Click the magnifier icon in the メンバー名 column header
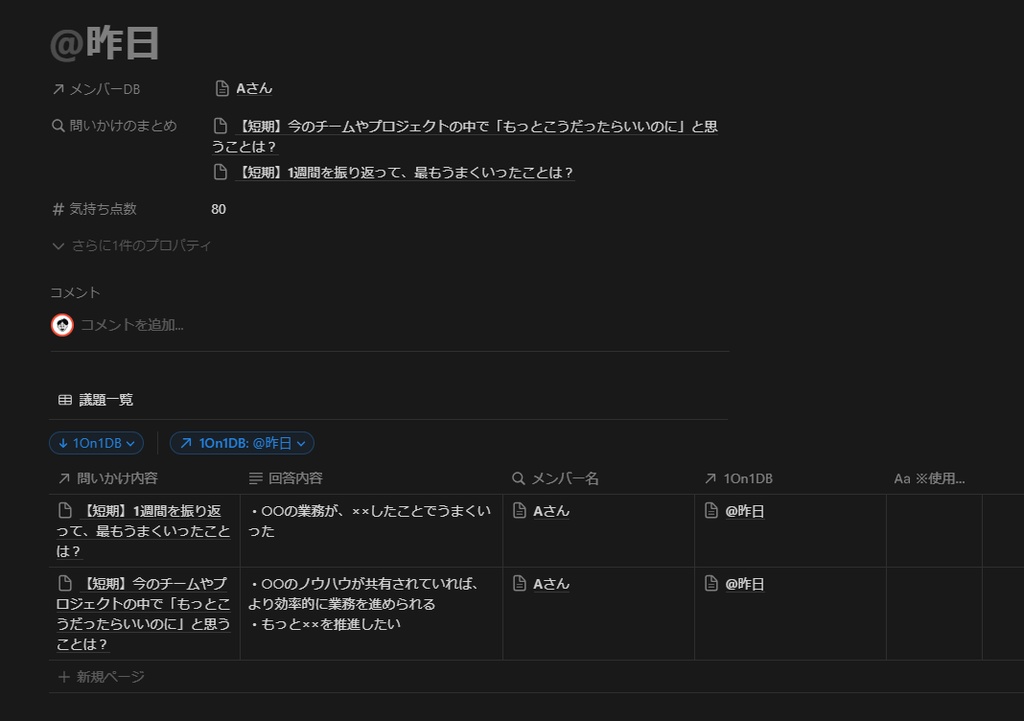Viewport: 1024px width, 721px height. [519, 478]
